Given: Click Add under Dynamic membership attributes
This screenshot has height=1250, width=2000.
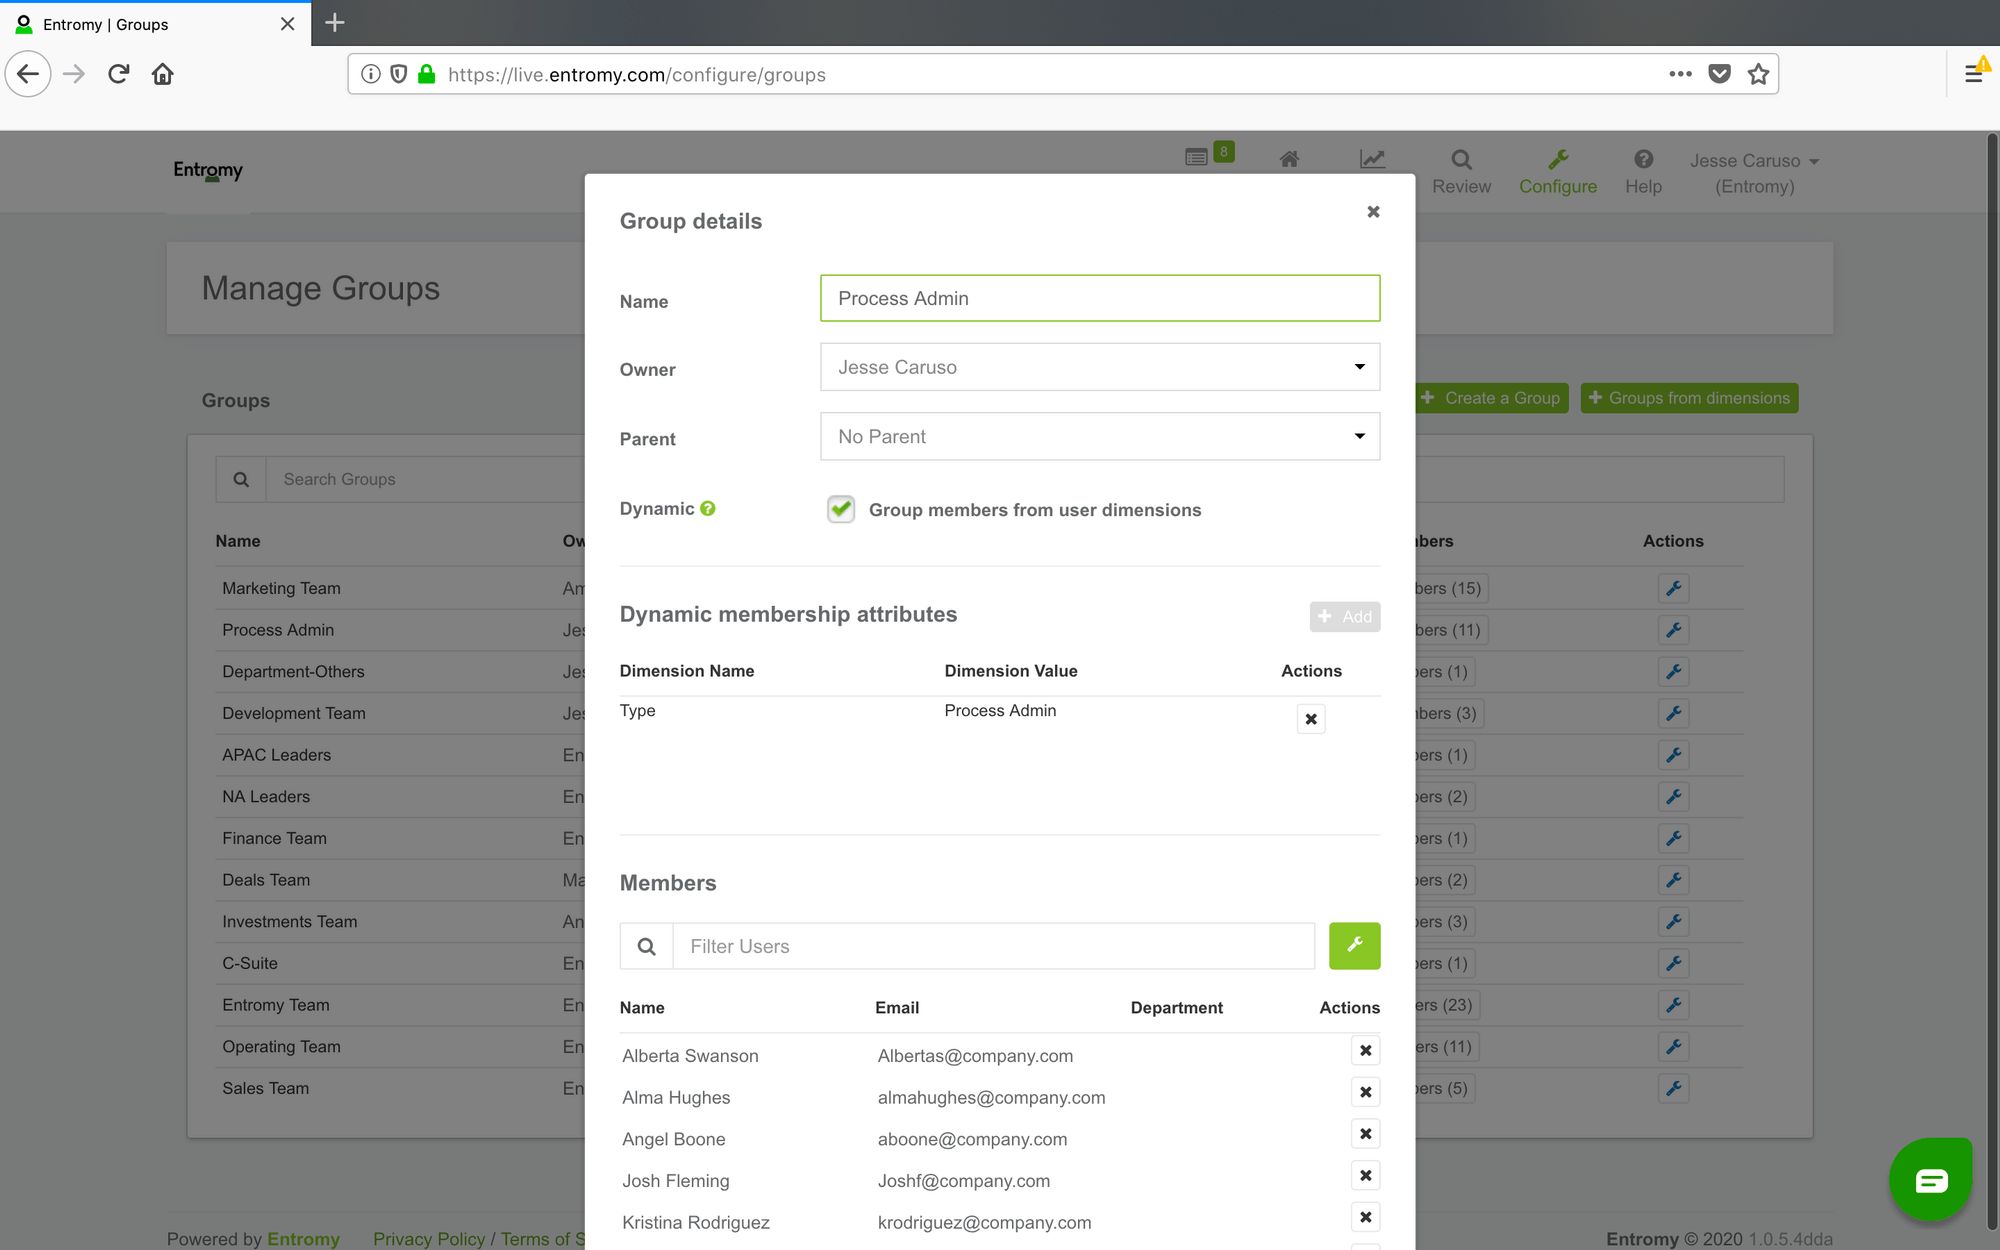Looking at the screenshot, I should click(1344, 617).
